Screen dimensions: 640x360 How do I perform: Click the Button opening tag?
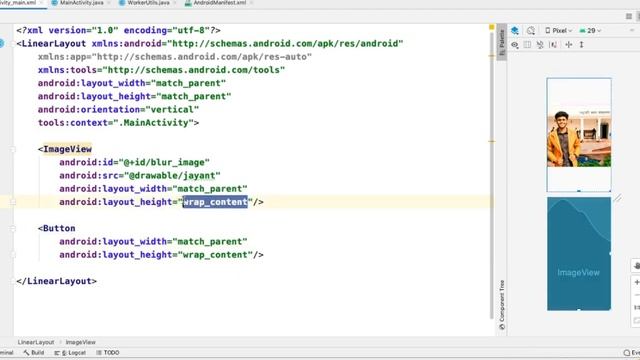click(x=57, y=228)
